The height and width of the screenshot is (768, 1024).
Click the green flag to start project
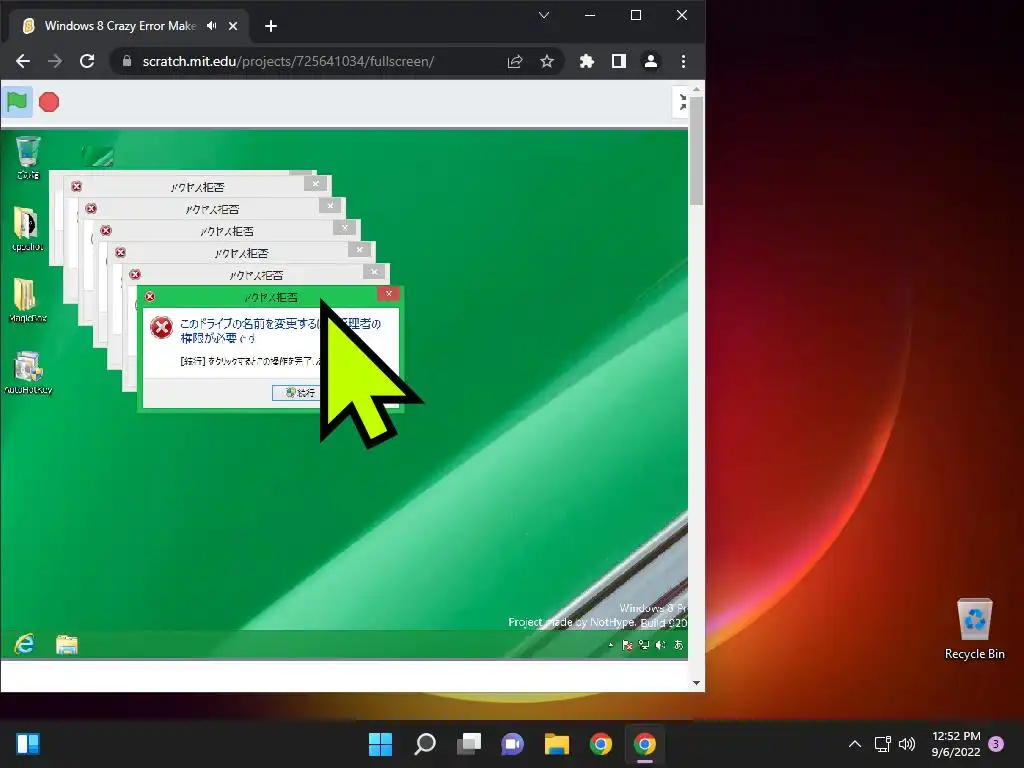point(17,102)
